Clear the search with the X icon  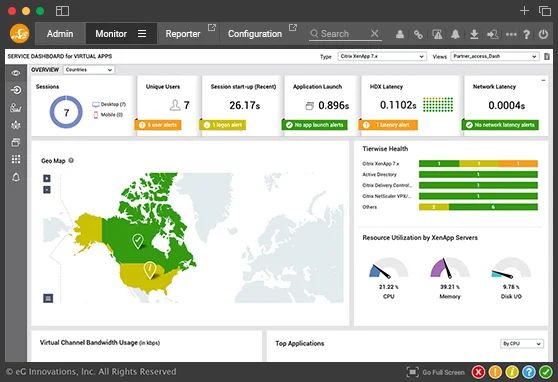[x=374, y=33]
